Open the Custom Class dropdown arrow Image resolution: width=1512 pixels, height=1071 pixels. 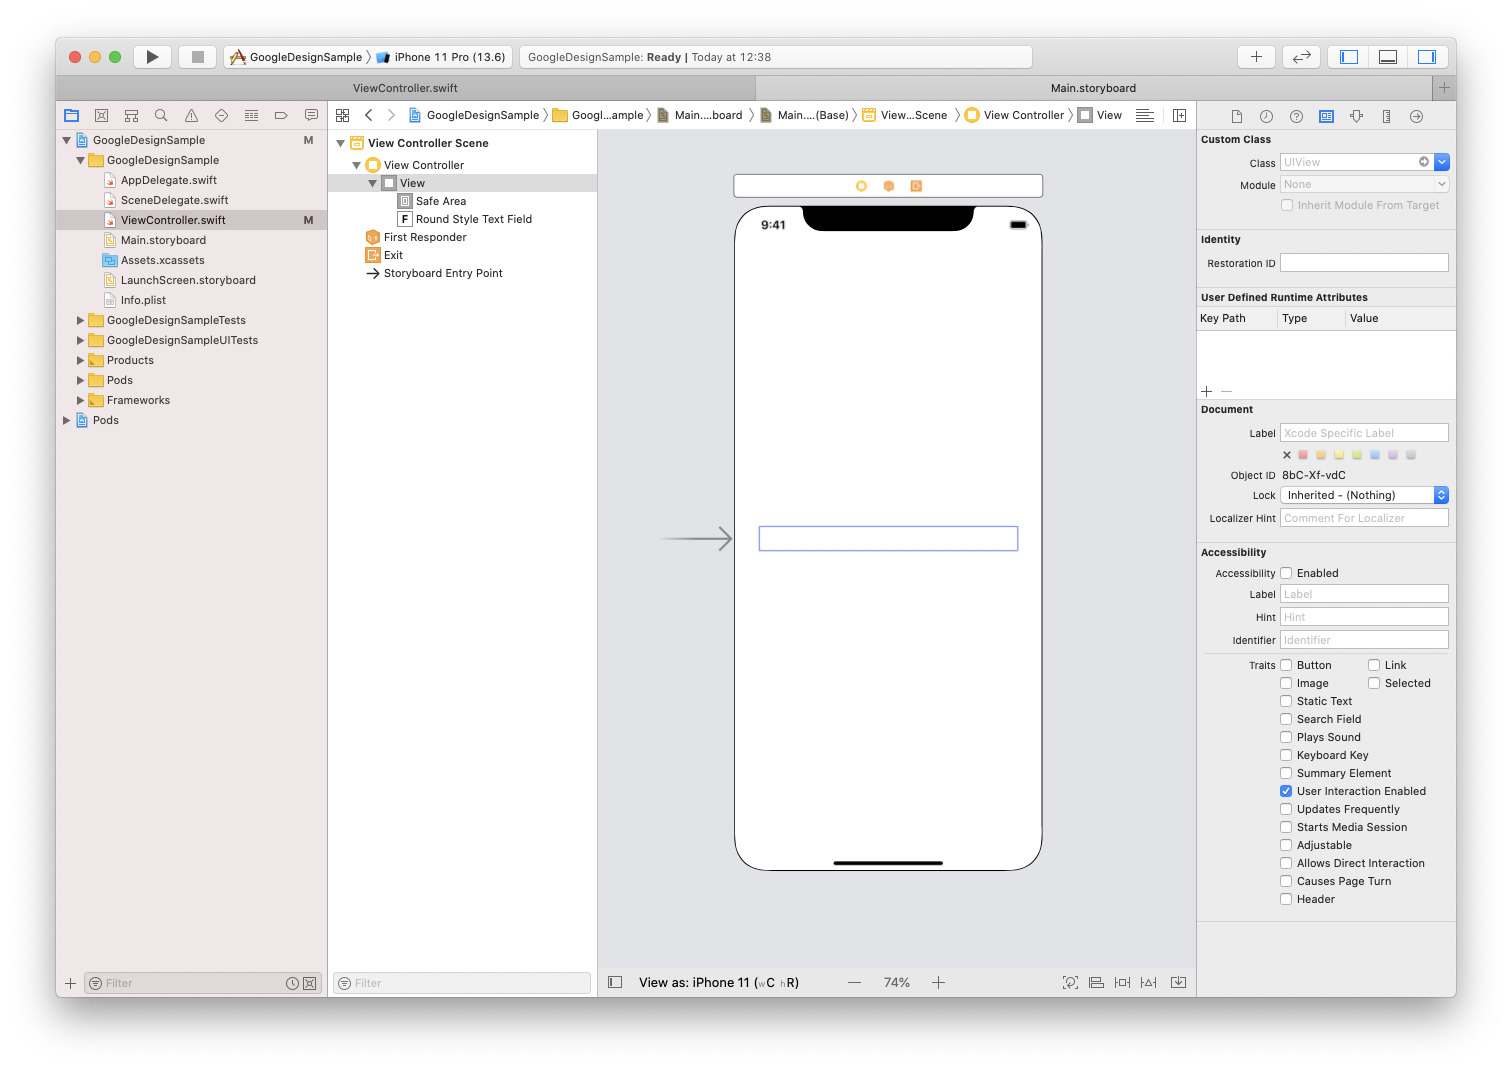(1441, 162)
